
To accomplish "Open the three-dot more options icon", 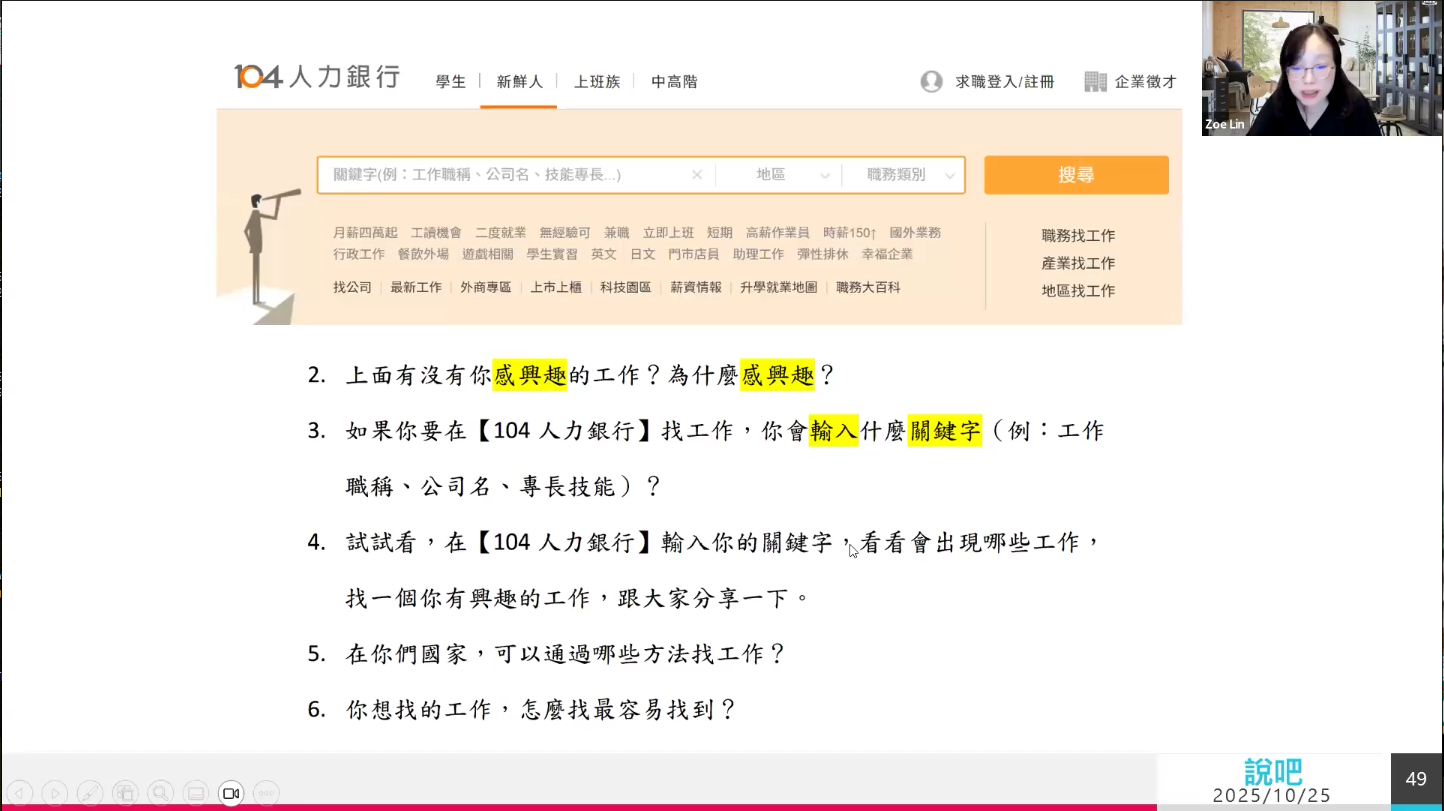I will (266, 792).
